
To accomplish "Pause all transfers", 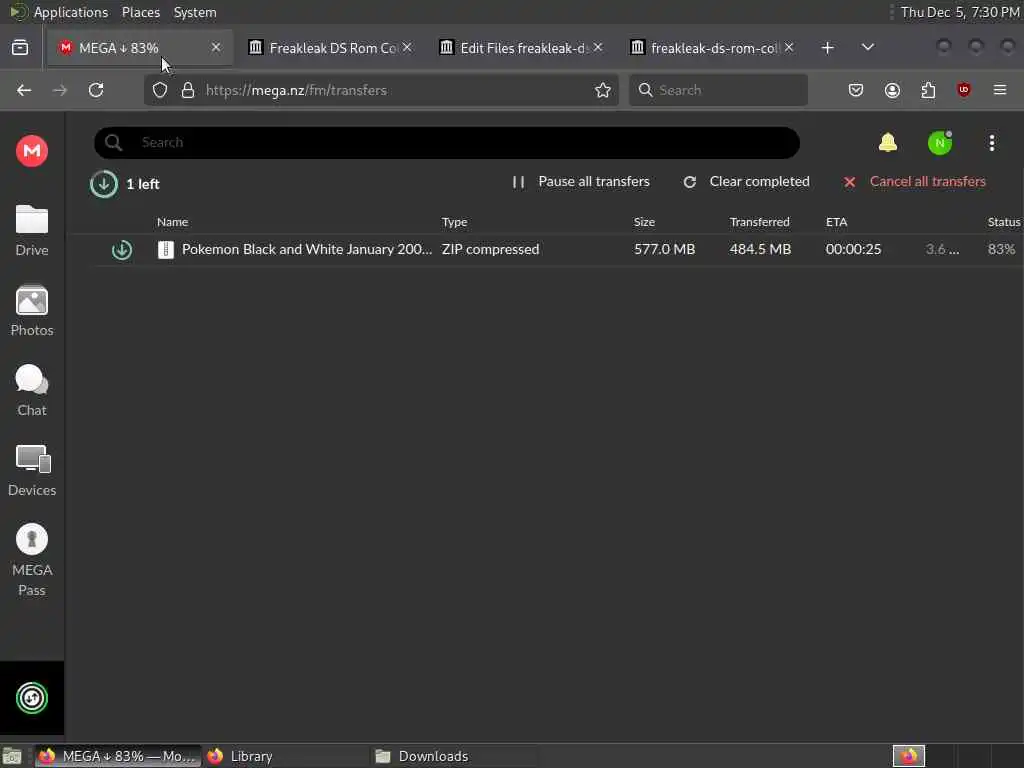I will pyautogui.click(x=581, y=182).
